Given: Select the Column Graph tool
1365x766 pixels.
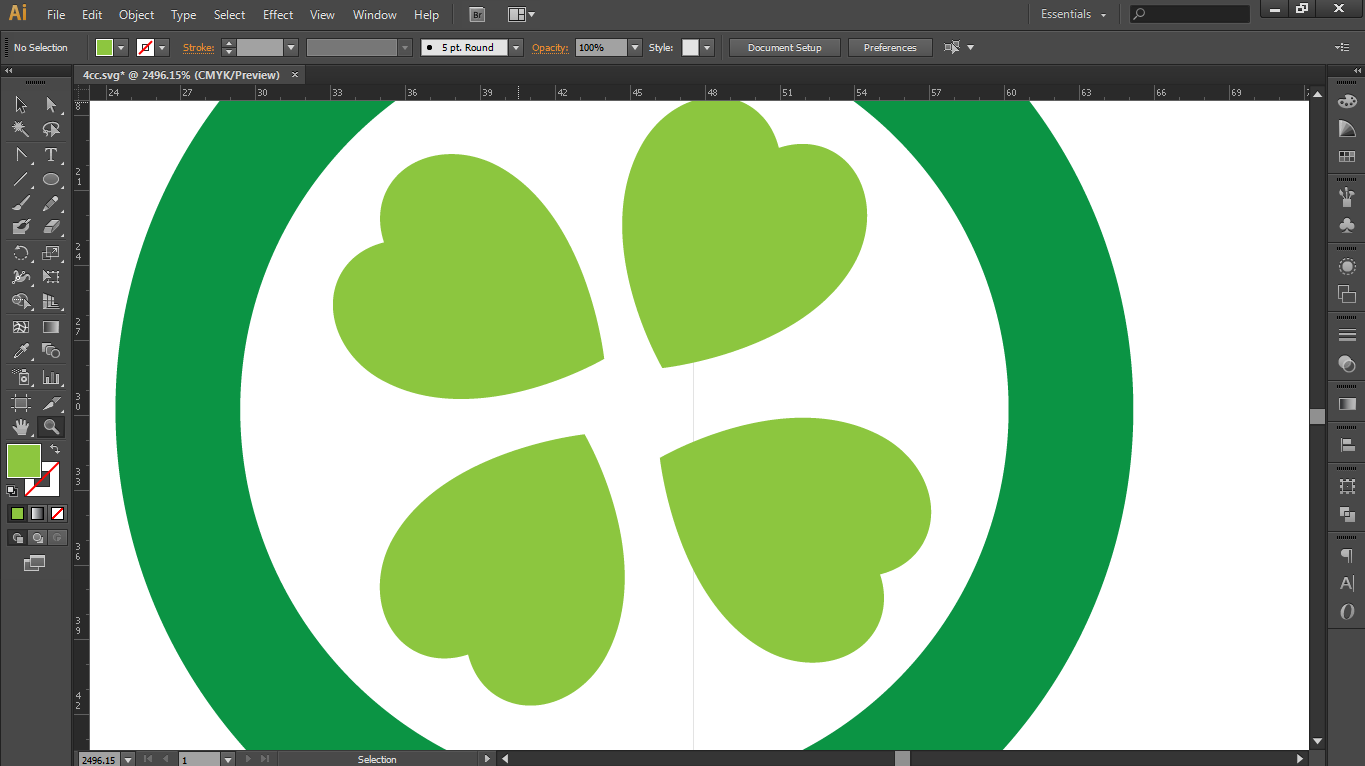Looking at the screenshot, I should (51, 377).
